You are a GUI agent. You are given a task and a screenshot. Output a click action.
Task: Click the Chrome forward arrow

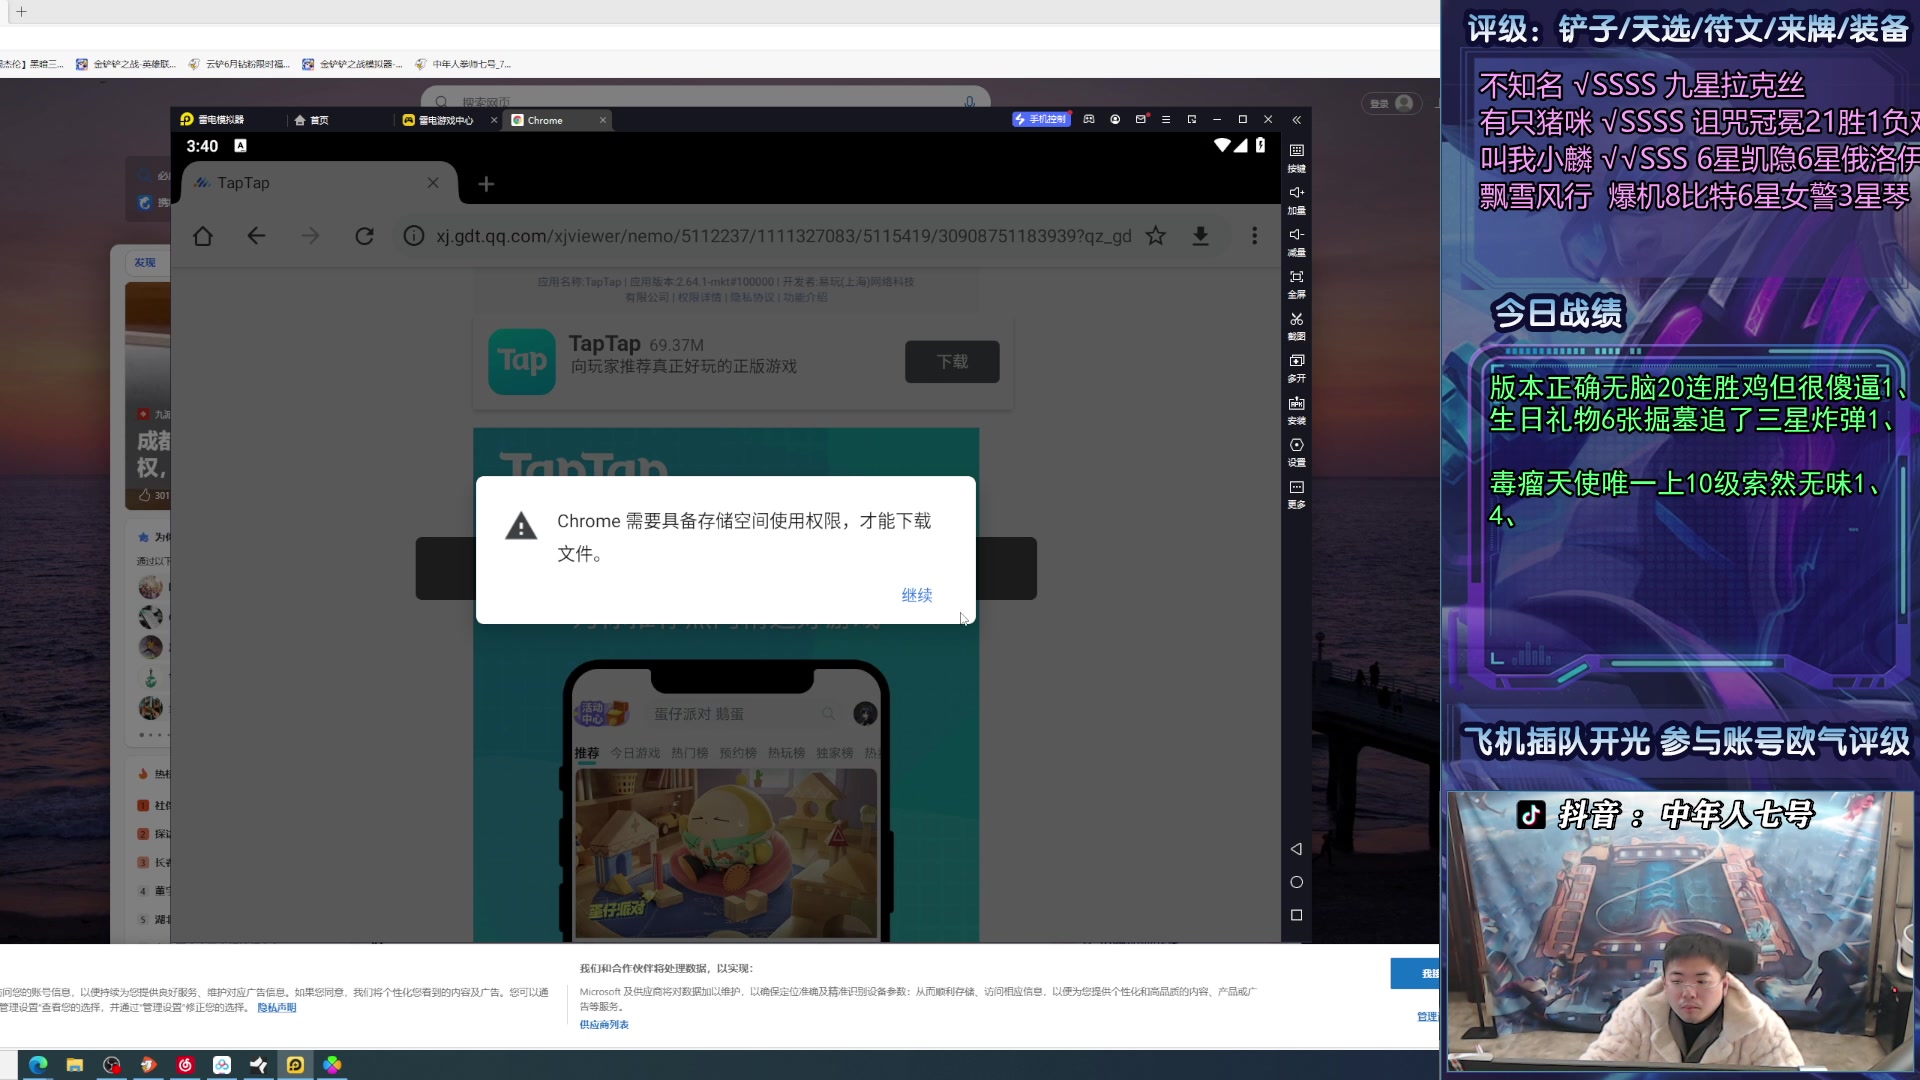[x=310, y=236]
